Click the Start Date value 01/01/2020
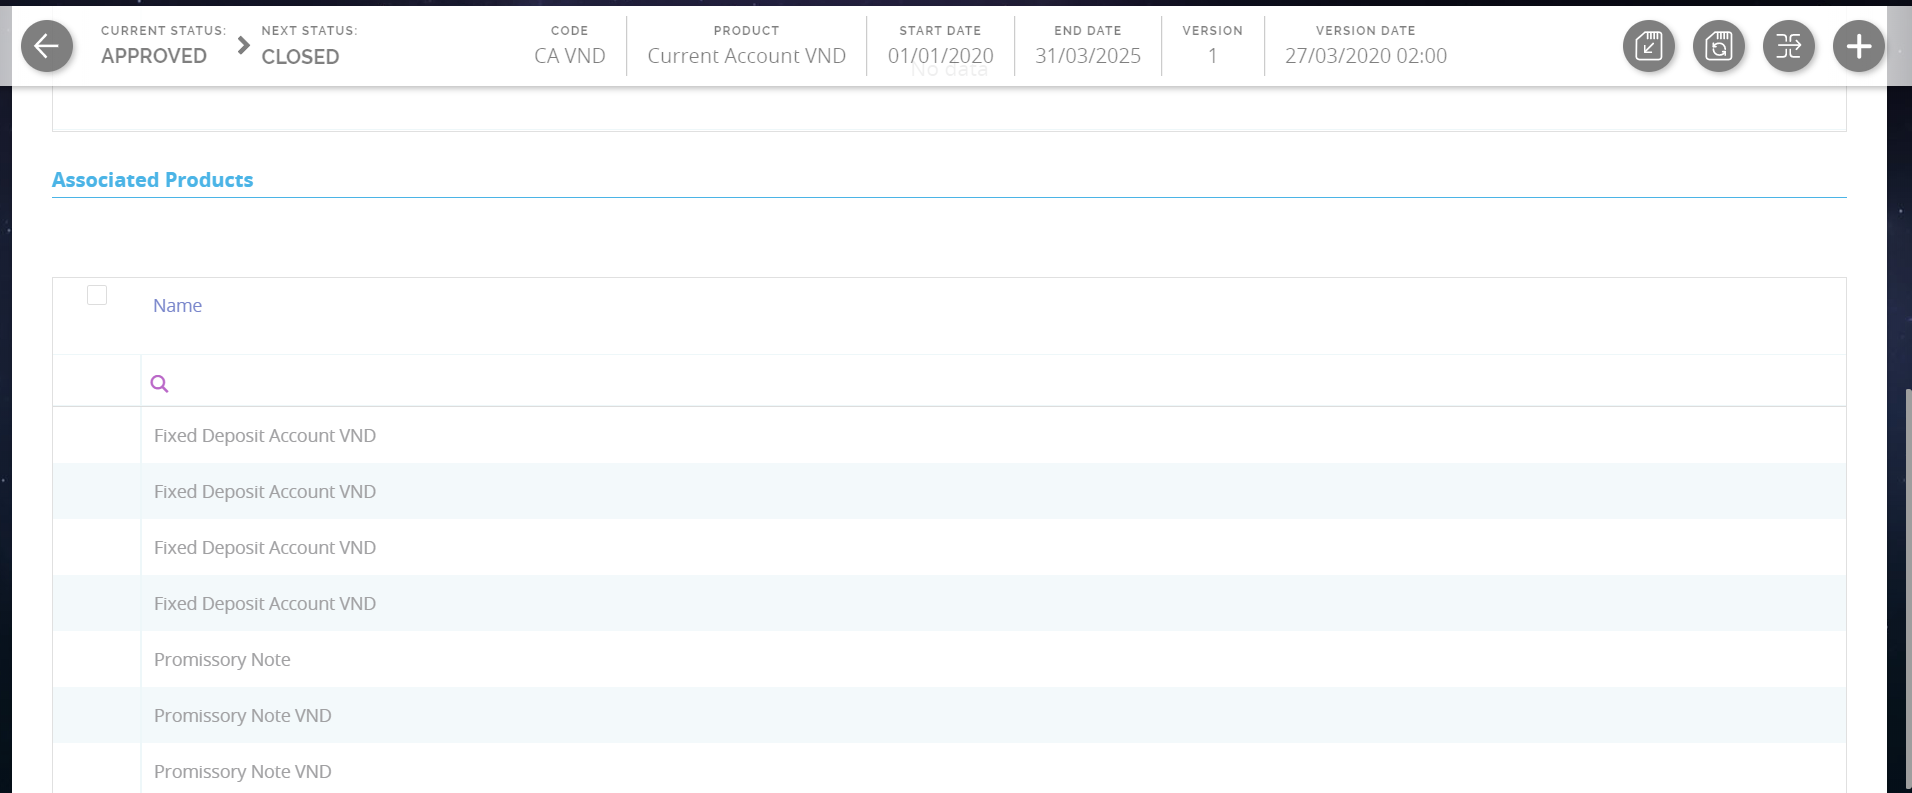Screen dimensions: 1912x793 point(940,56)
